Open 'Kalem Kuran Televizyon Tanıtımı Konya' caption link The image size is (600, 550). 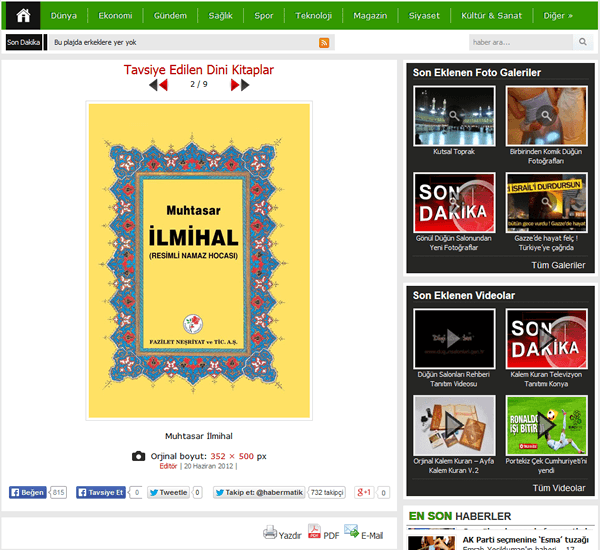pyautogui.click(x=546, y=379)
